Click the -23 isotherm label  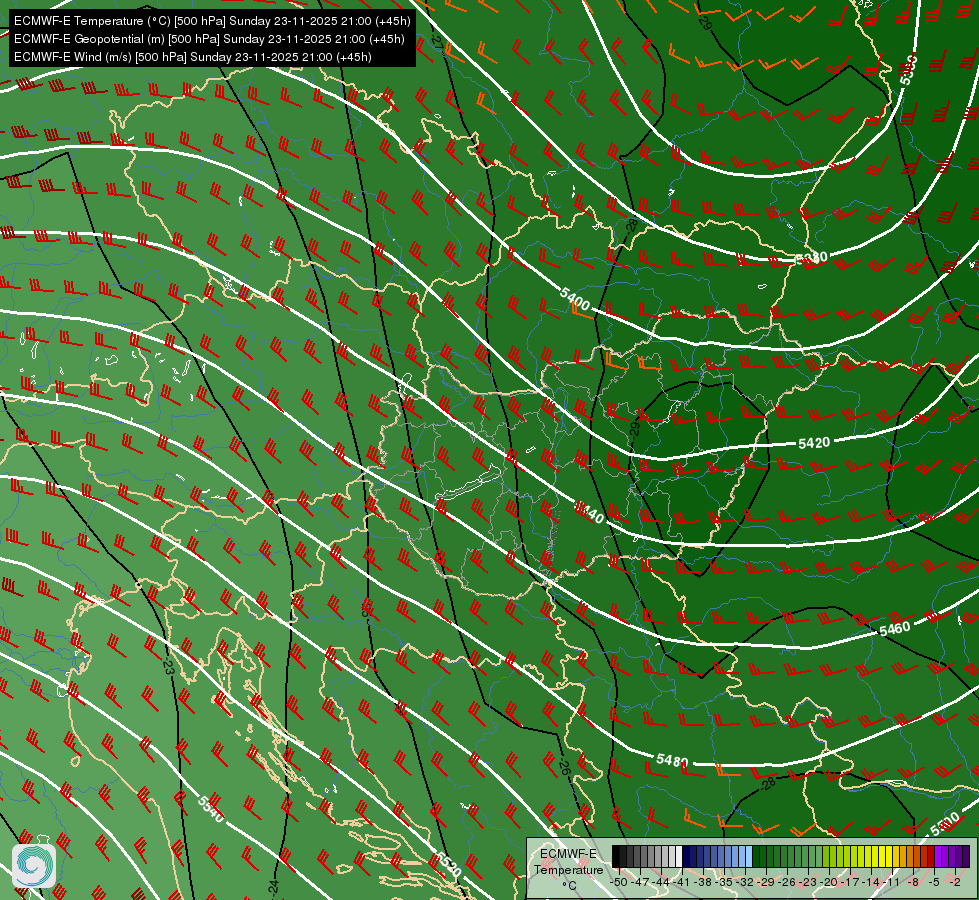point(168,663)
